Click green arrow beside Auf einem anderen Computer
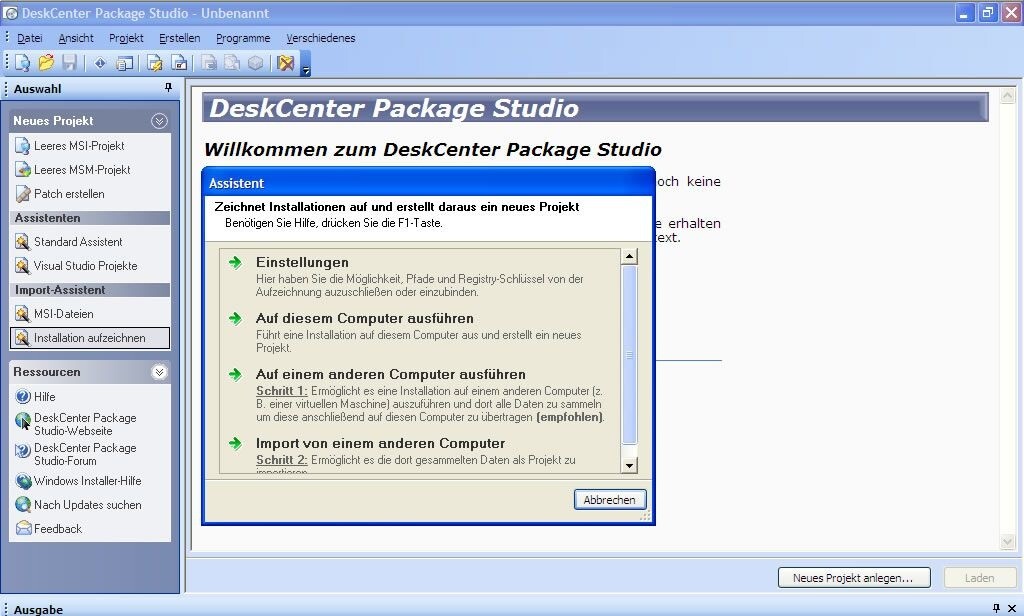 click(x=235, y=375)
